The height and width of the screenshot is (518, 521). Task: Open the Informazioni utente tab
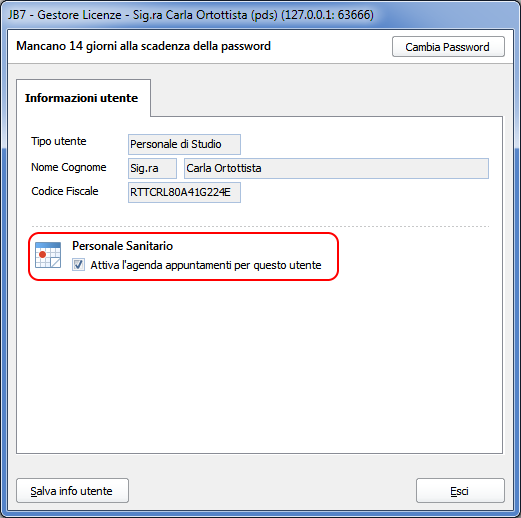pyautogui.click(x=82, y=98)
